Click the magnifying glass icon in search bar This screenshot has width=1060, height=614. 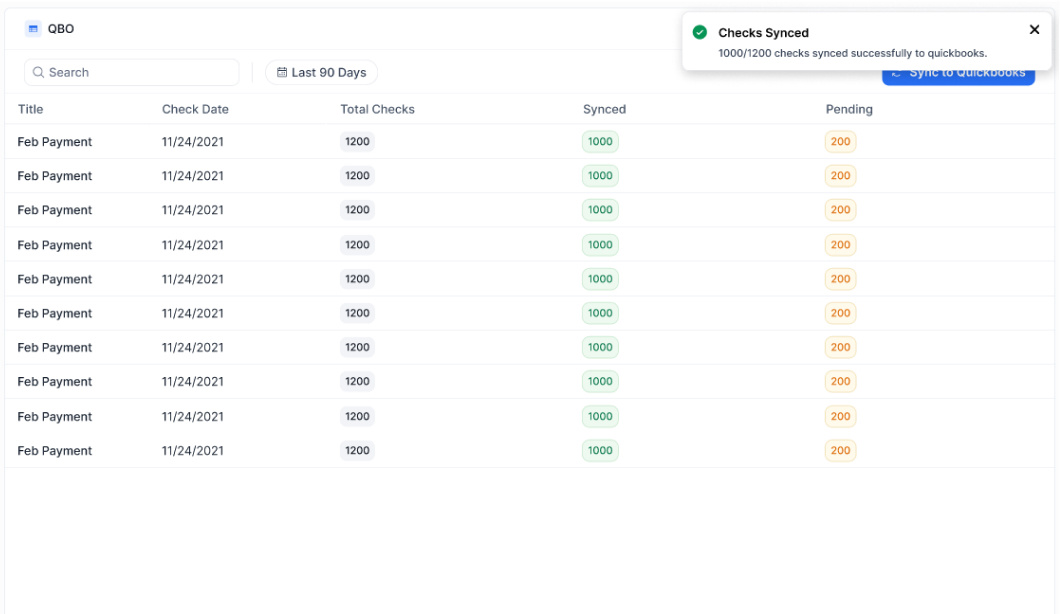pos(38,72)
